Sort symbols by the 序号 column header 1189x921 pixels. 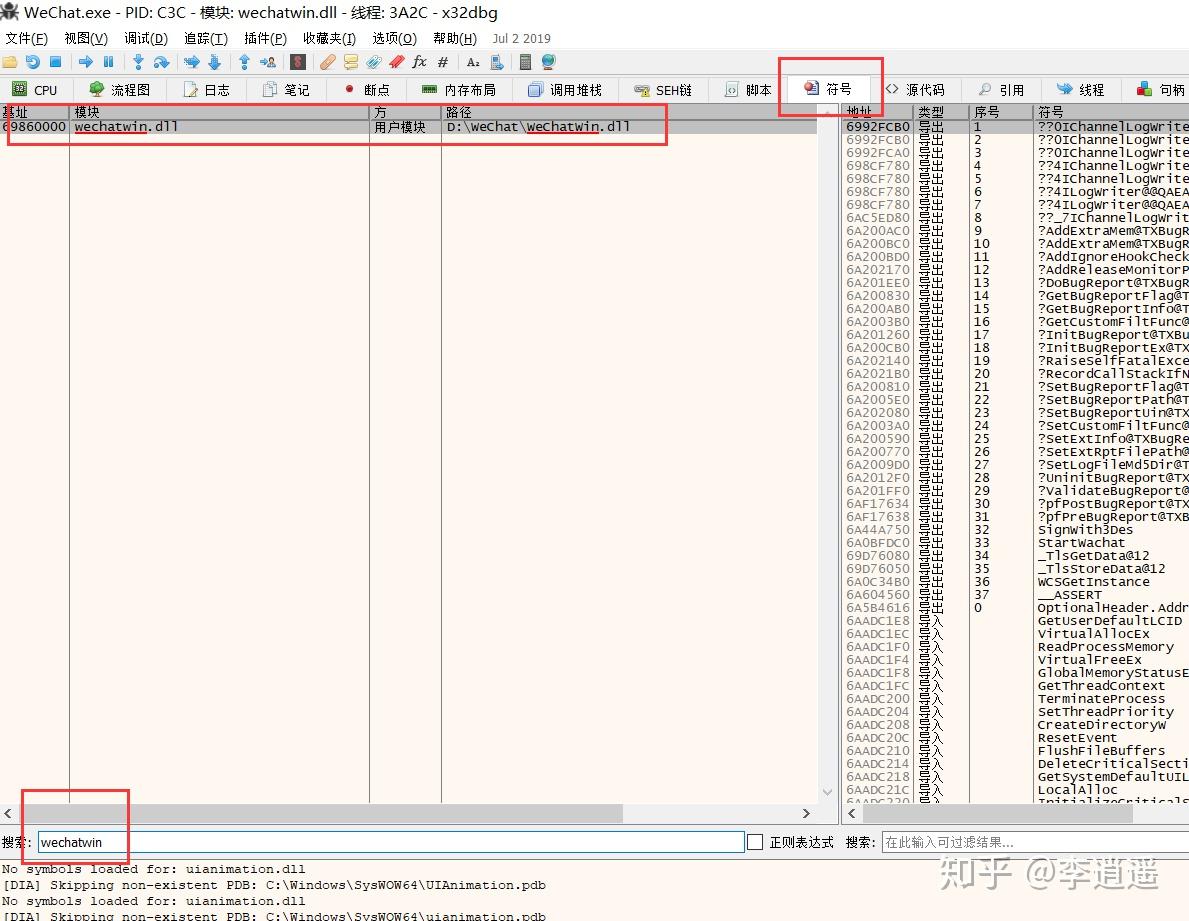click(x=1001, y=111)
